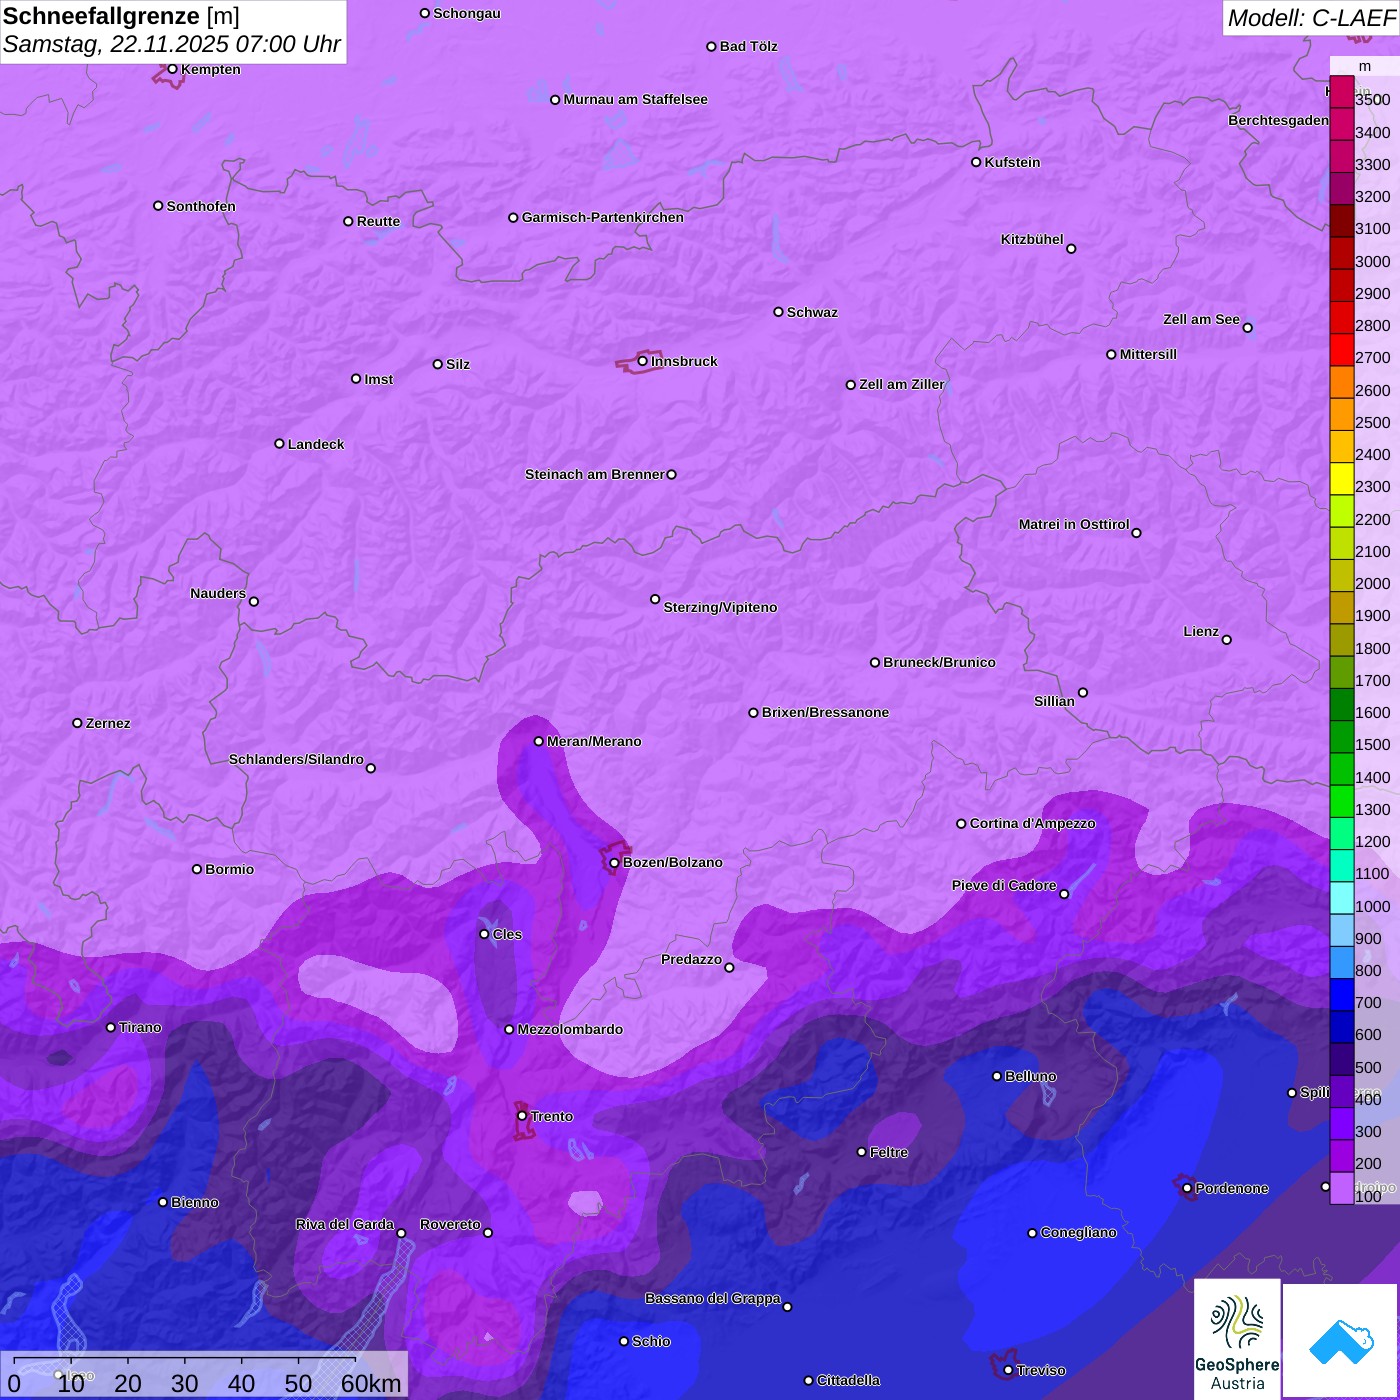Select the "Sonthofen" label
1400x1400 pixels.
(201, 206)
